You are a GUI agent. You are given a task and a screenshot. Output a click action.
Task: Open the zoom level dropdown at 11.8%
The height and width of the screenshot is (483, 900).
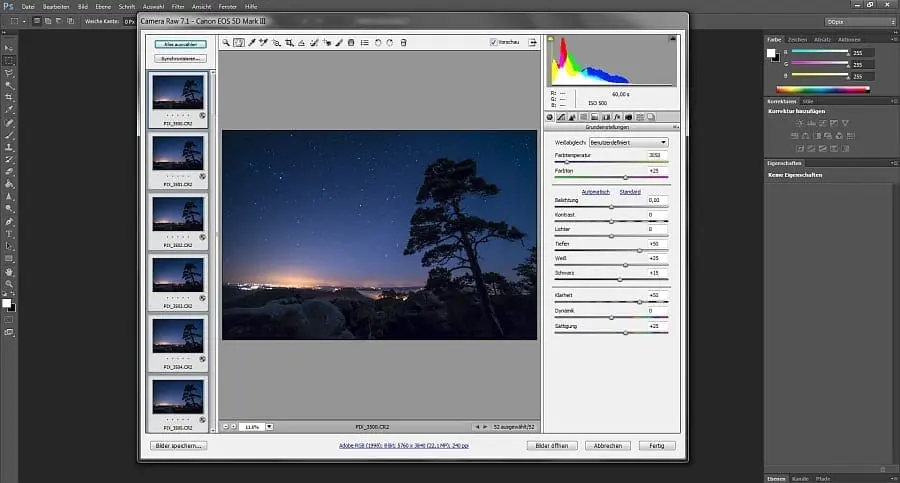(269, 427)
